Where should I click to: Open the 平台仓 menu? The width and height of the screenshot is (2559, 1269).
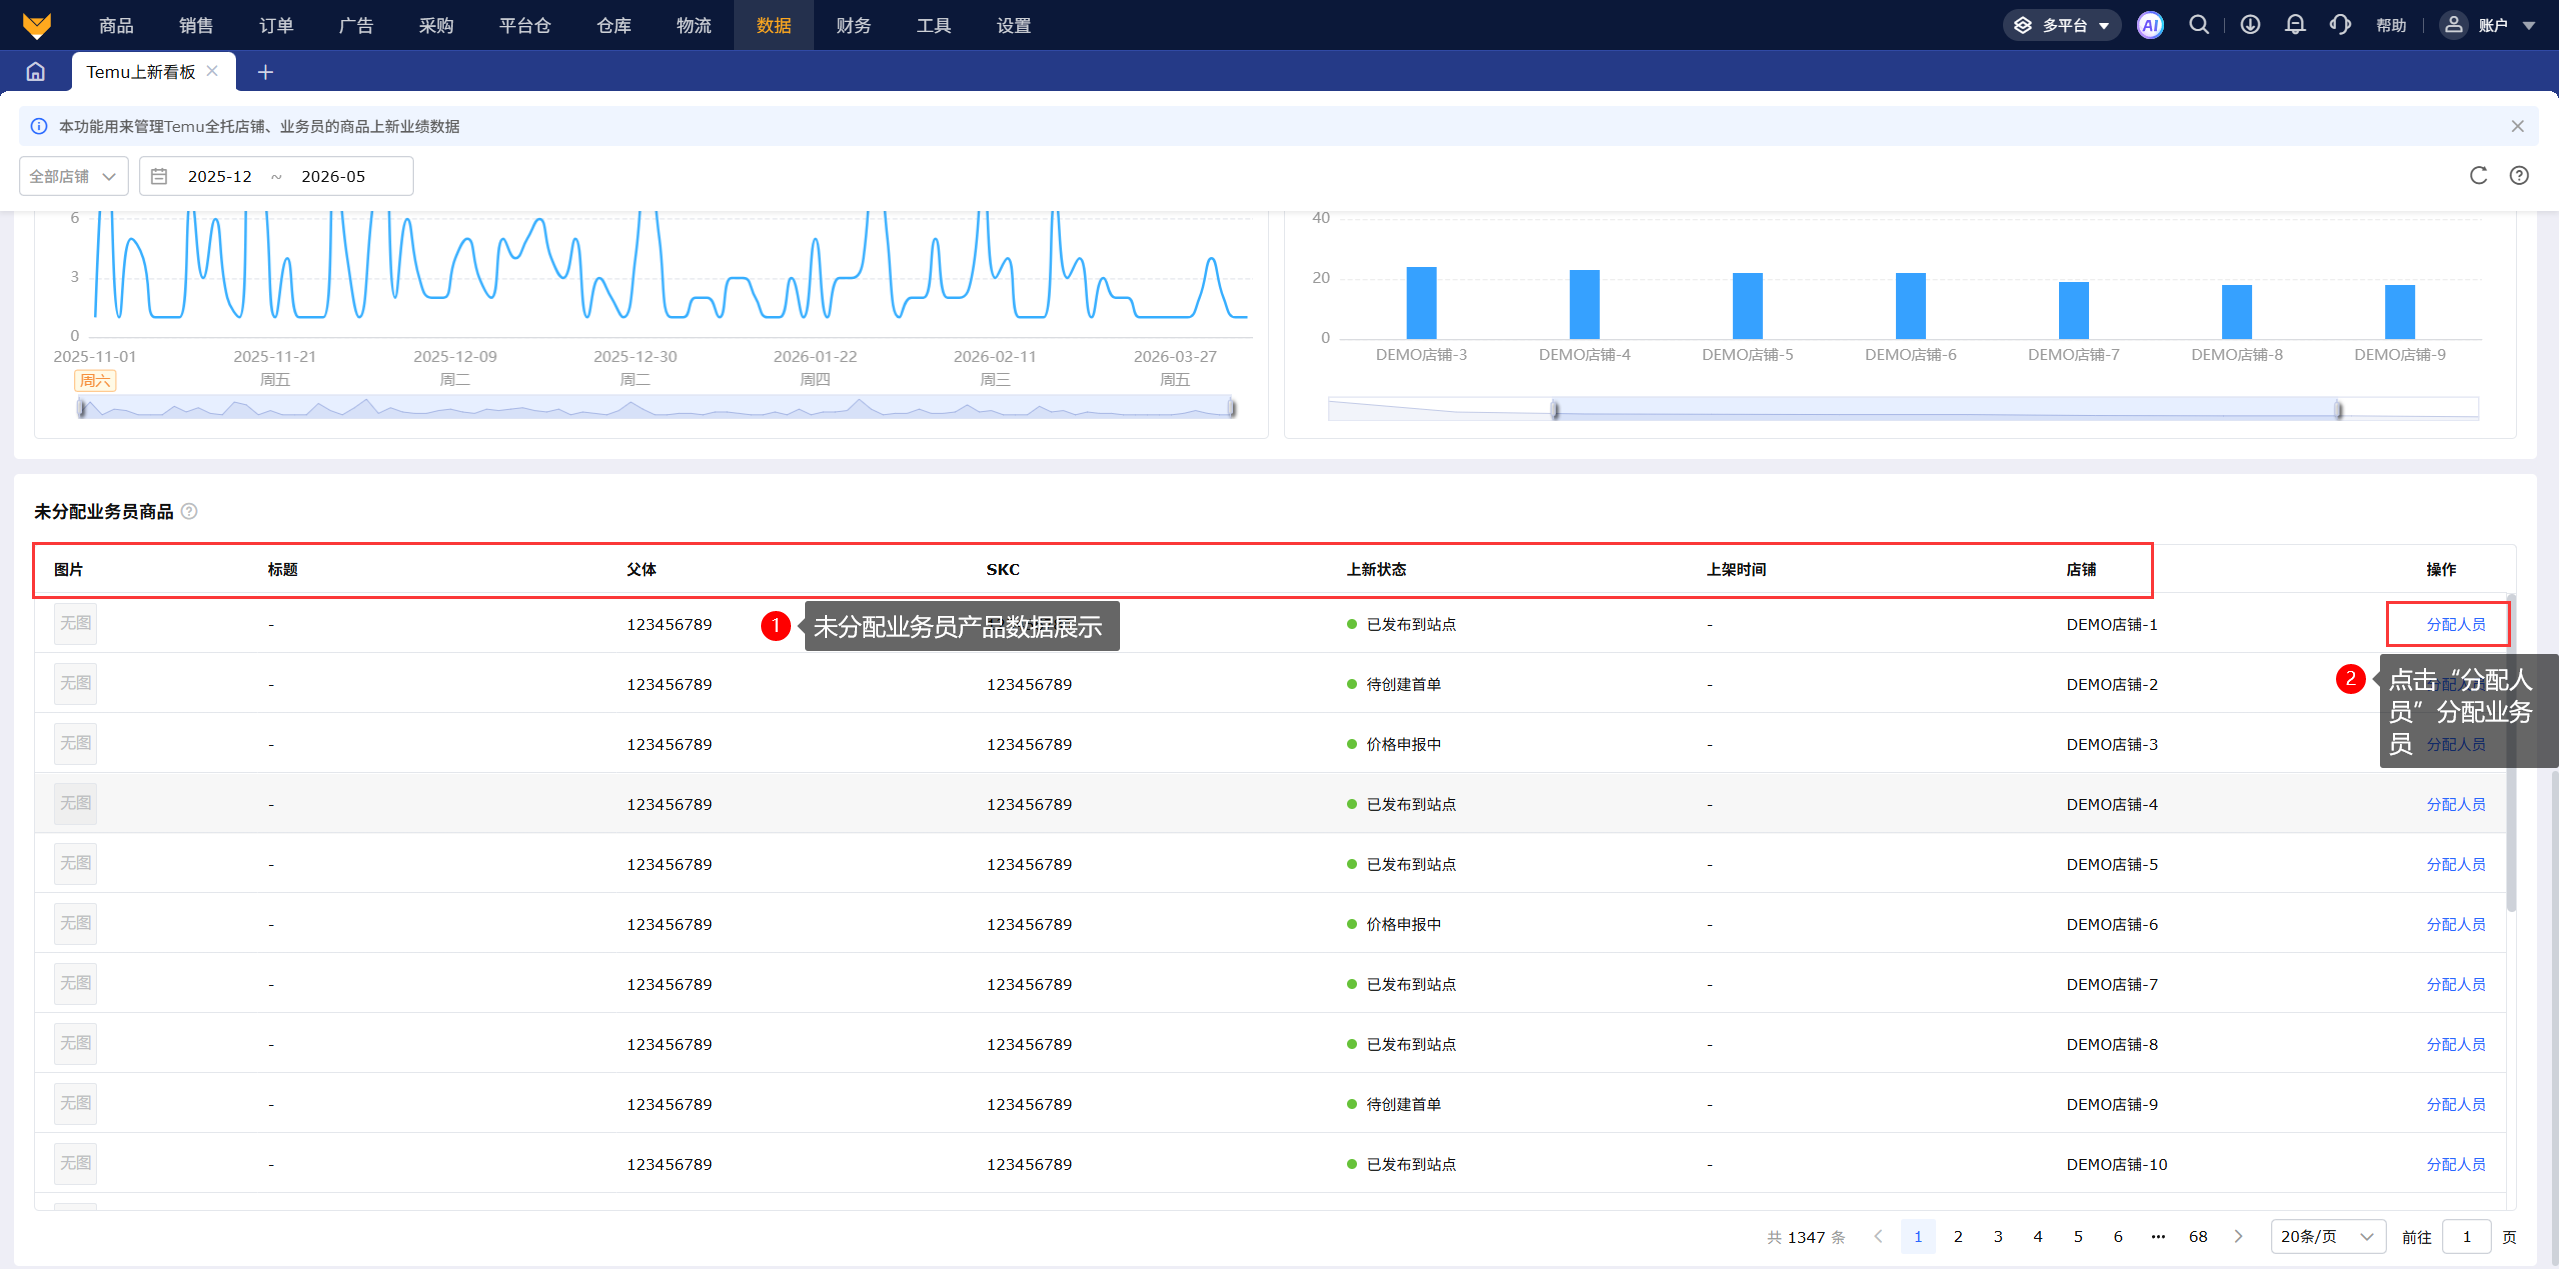(525, 25)
